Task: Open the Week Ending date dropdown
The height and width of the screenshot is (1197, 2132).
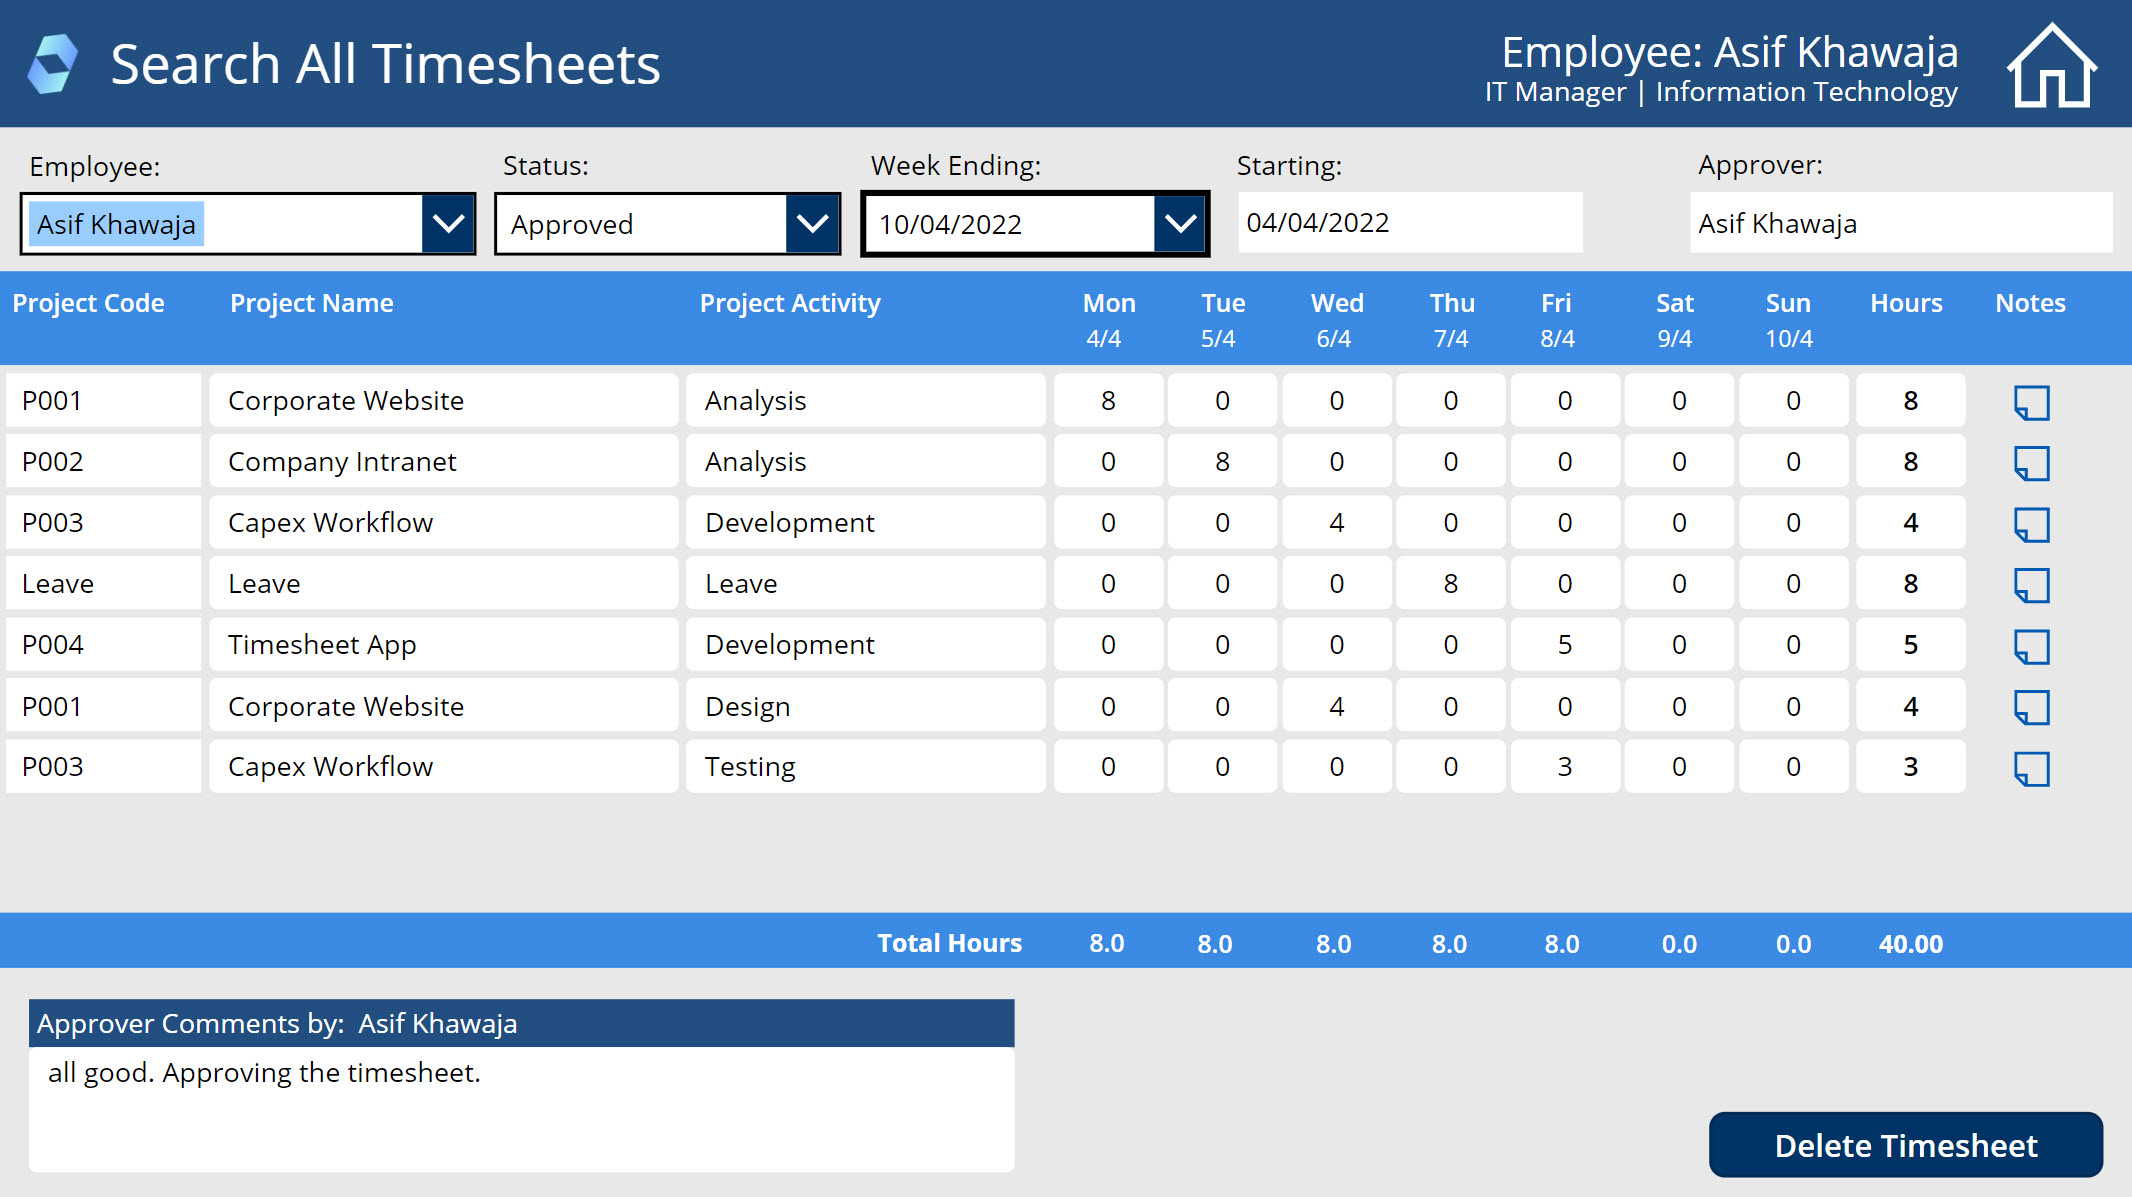Action: (1180, 224)
